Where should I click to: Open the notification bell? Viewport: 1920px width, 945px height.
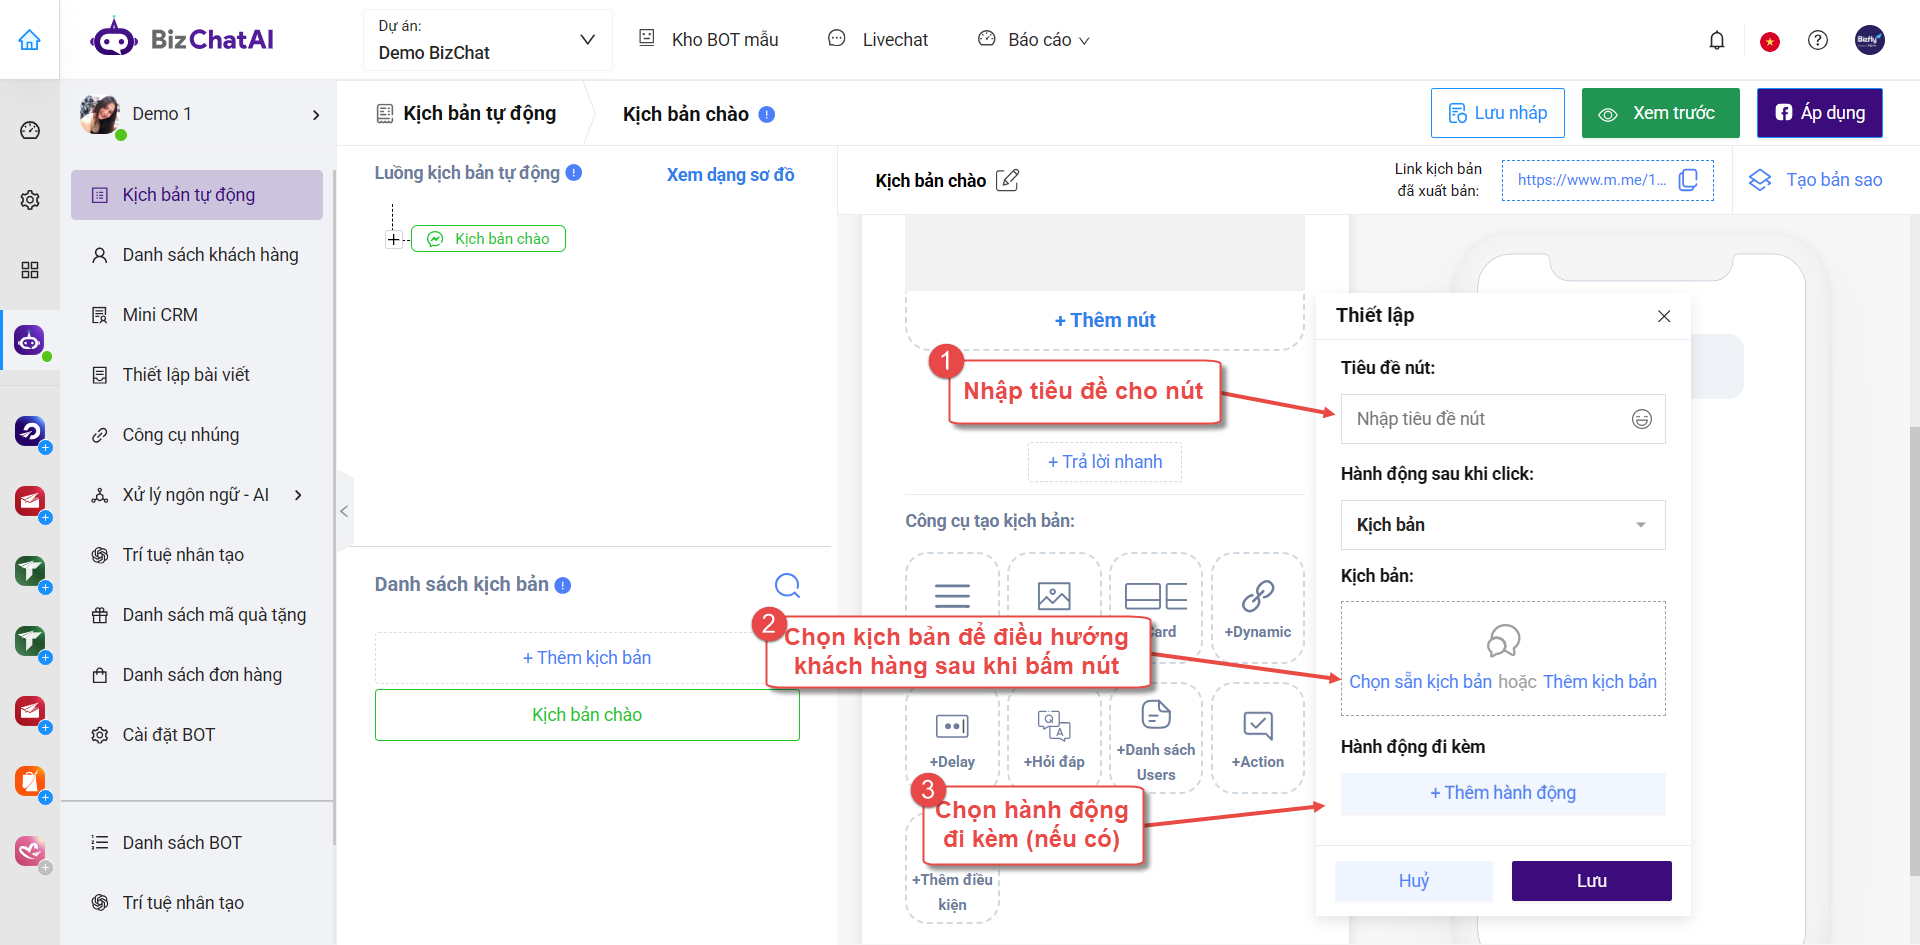pos(1717,40)
